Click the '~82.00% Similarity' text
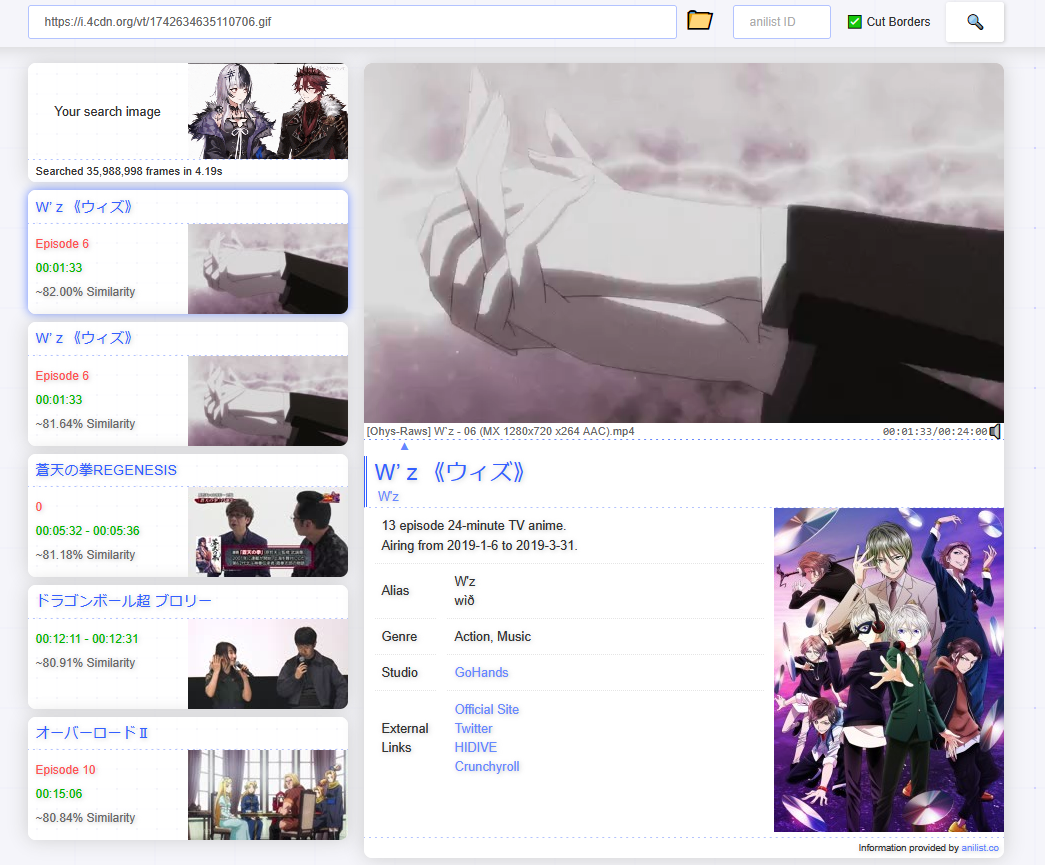The width and height of the screenshot is (1045, 865). tap(85, 292)
